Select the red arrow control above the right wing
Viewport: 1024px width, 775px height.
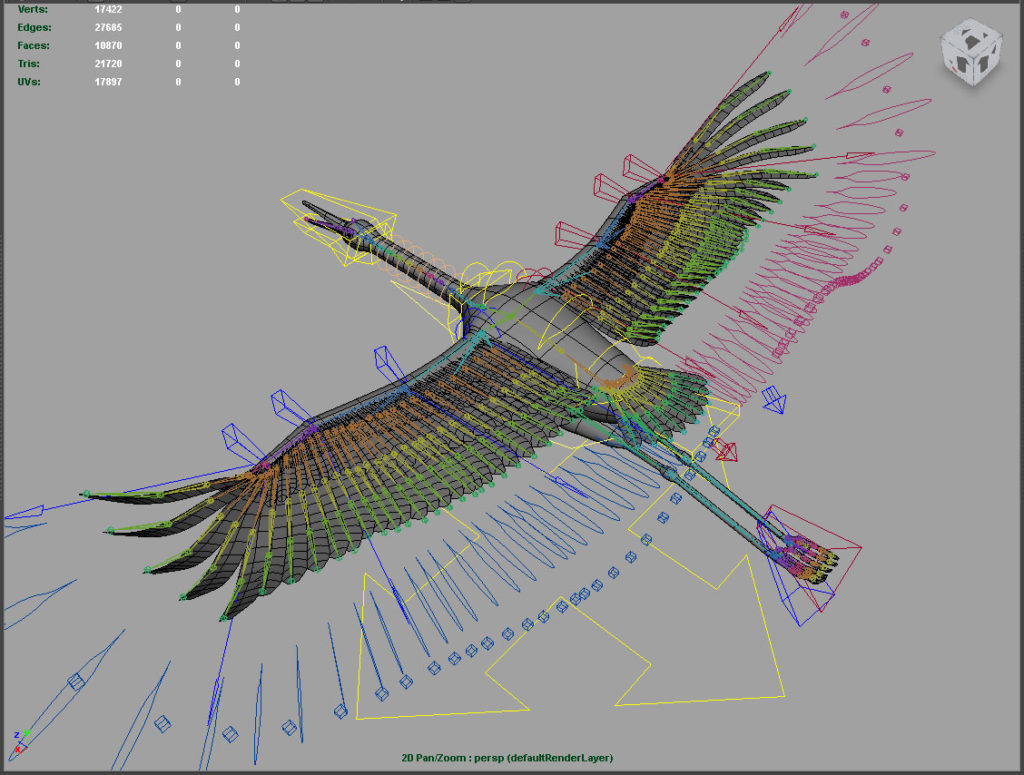[856, 156]
